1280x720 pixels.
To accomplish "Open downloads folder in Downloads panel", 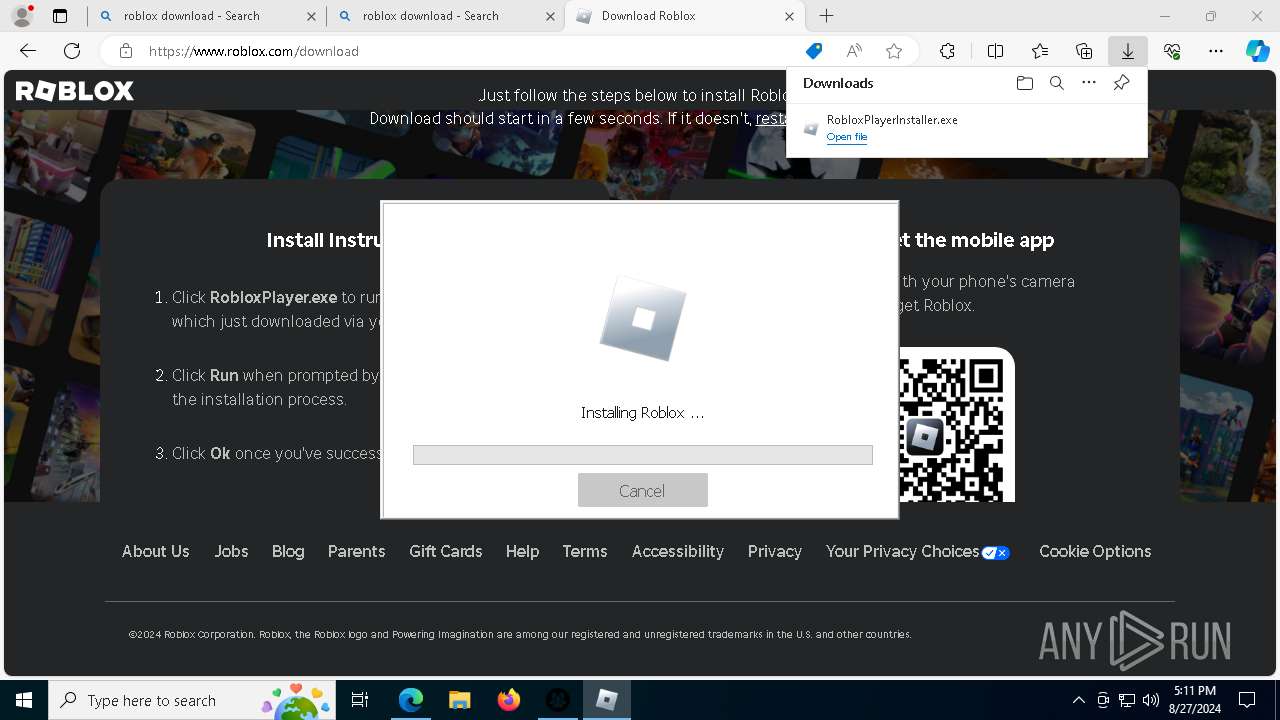I will point(1024,83).
